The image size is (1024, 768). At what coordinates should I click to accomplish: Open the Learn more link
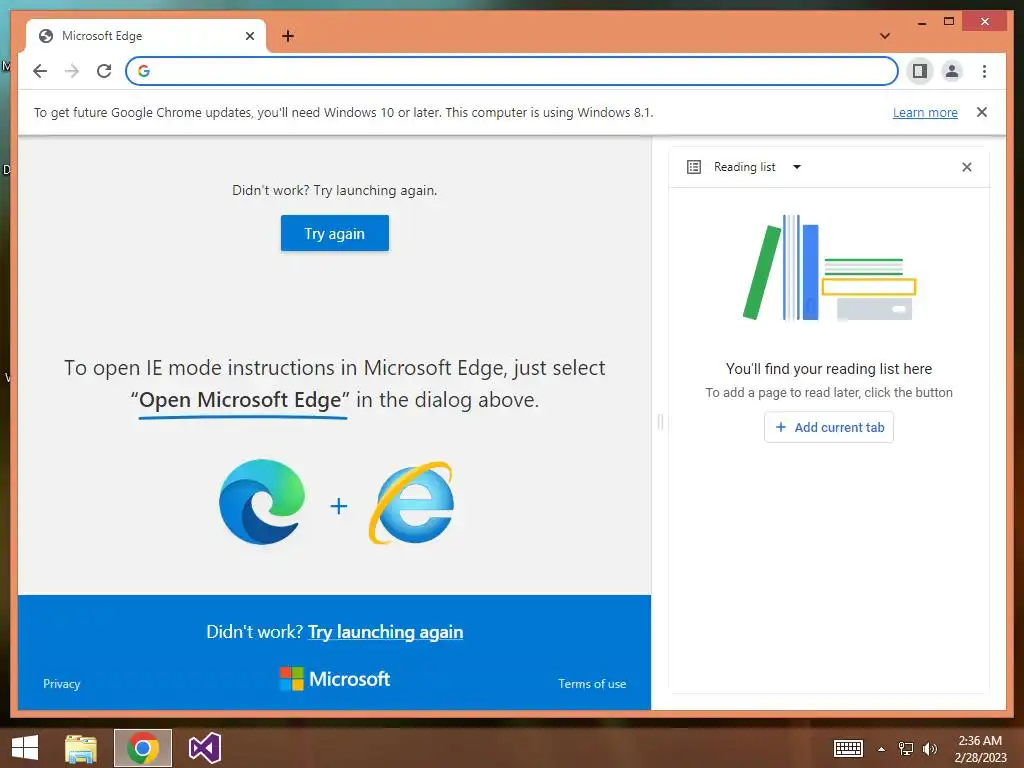[x=925, y=112]
